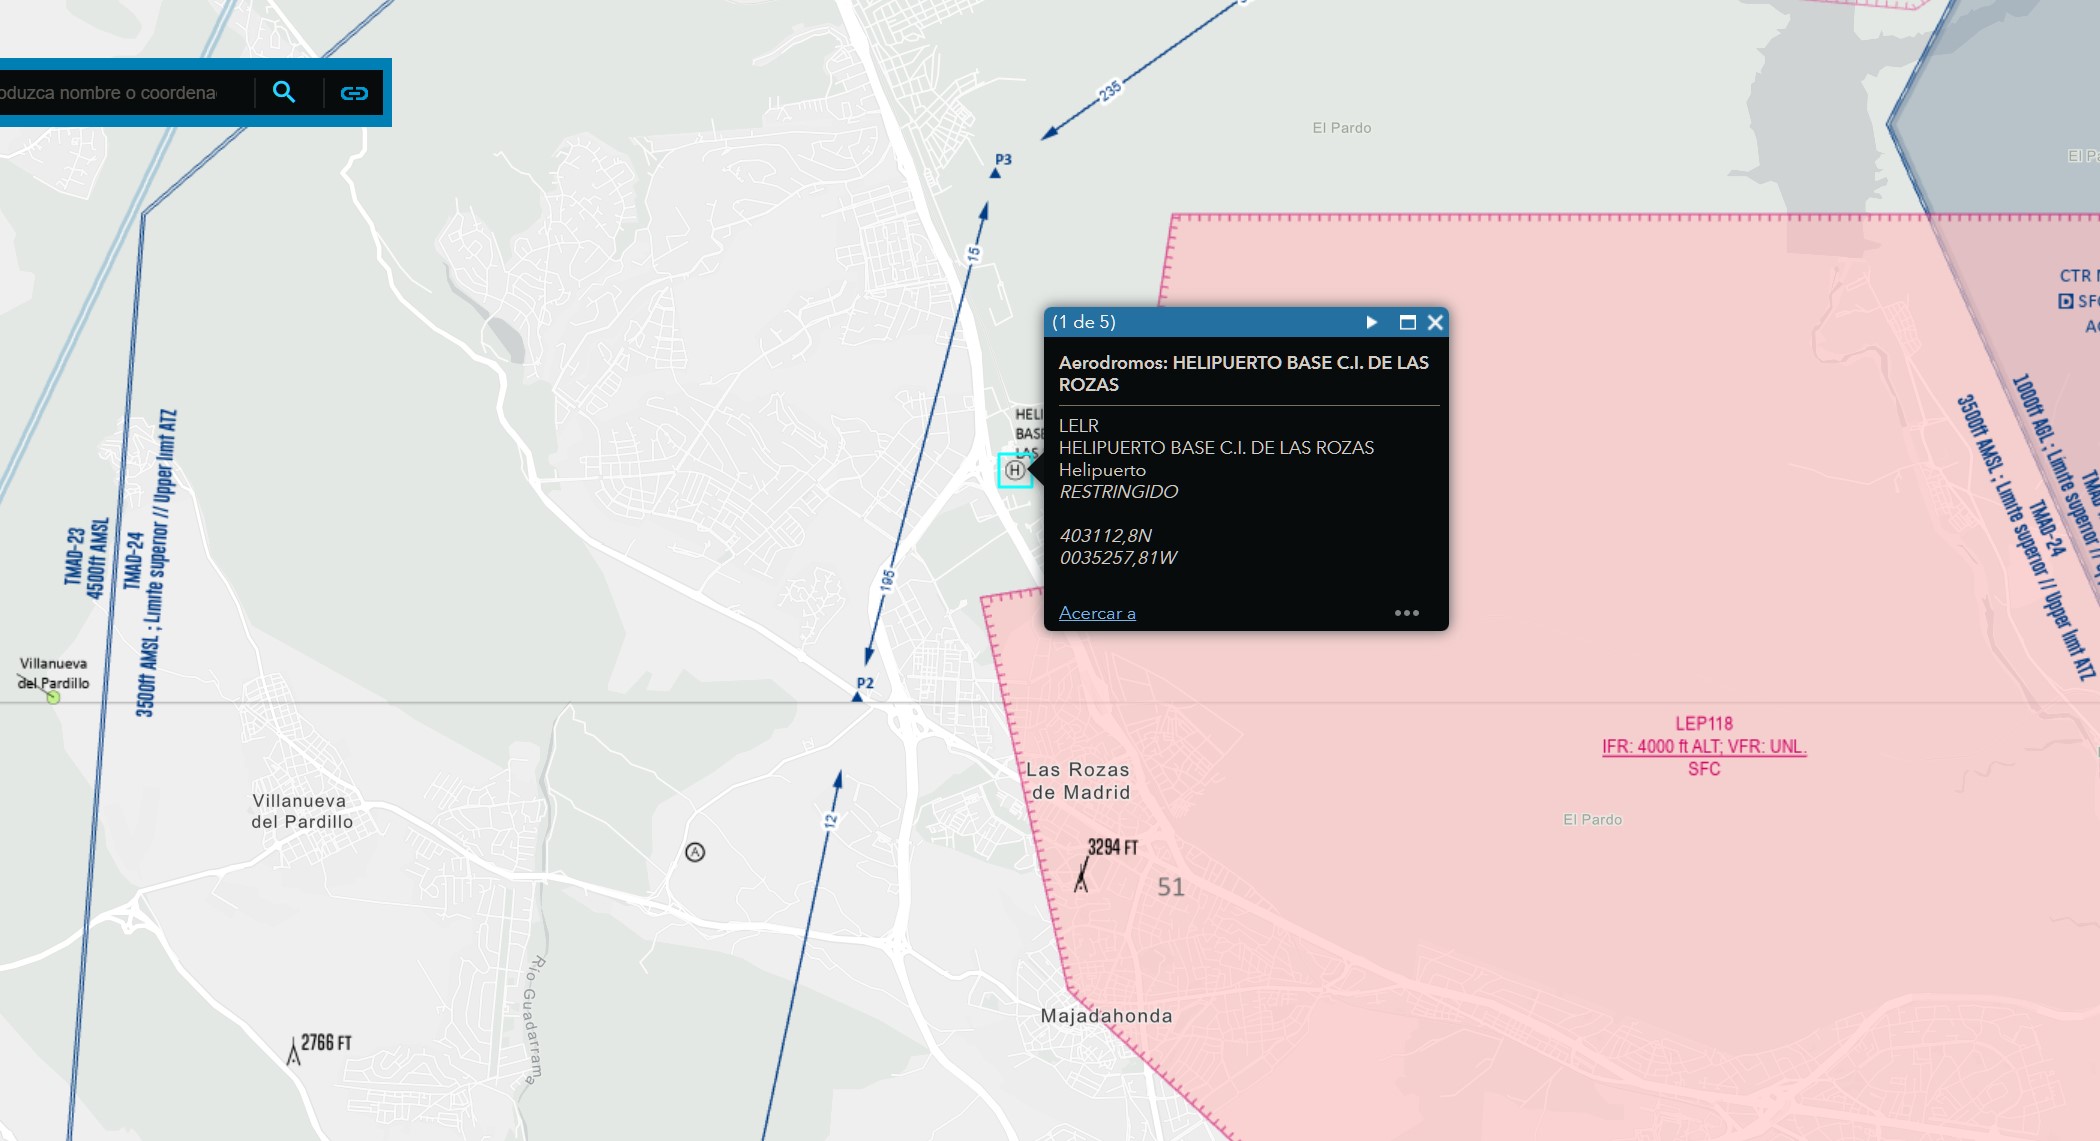Click the P3 waypoint marker
Viewport: 2100px width, 1141px height.
[995, 173]
